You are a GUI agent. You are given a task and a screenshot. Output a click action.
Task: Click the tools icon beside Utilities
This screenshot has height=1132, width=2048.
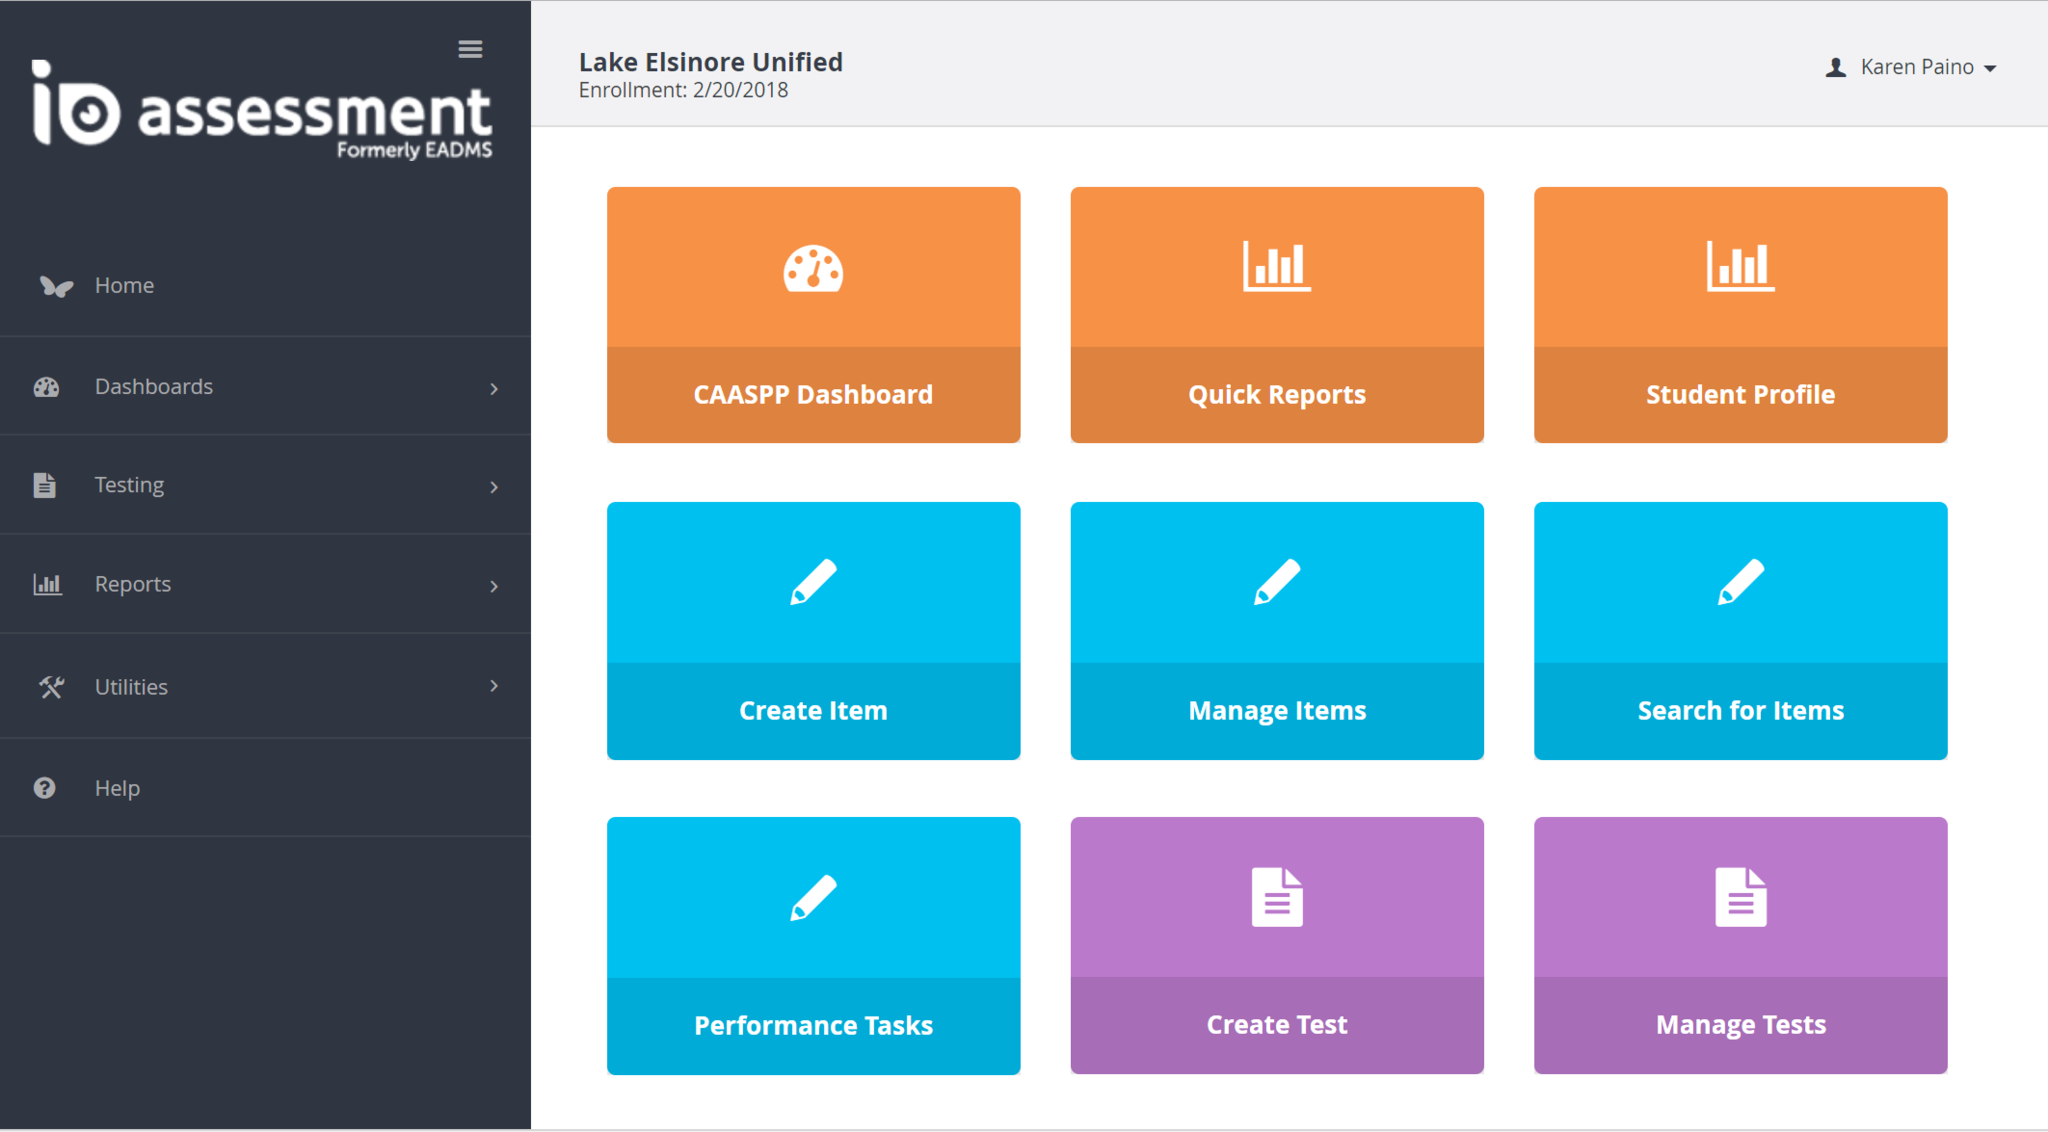coord(51,687)
